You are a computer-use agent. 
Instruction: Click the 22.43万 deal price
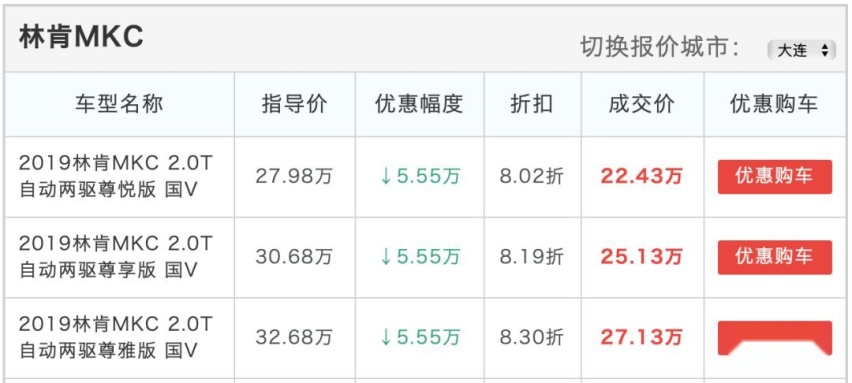pos(641,177)
